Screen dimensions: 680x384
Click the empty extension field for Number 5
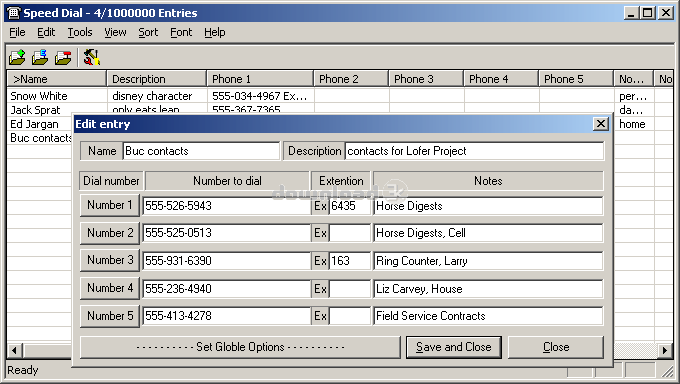[350, 316]
